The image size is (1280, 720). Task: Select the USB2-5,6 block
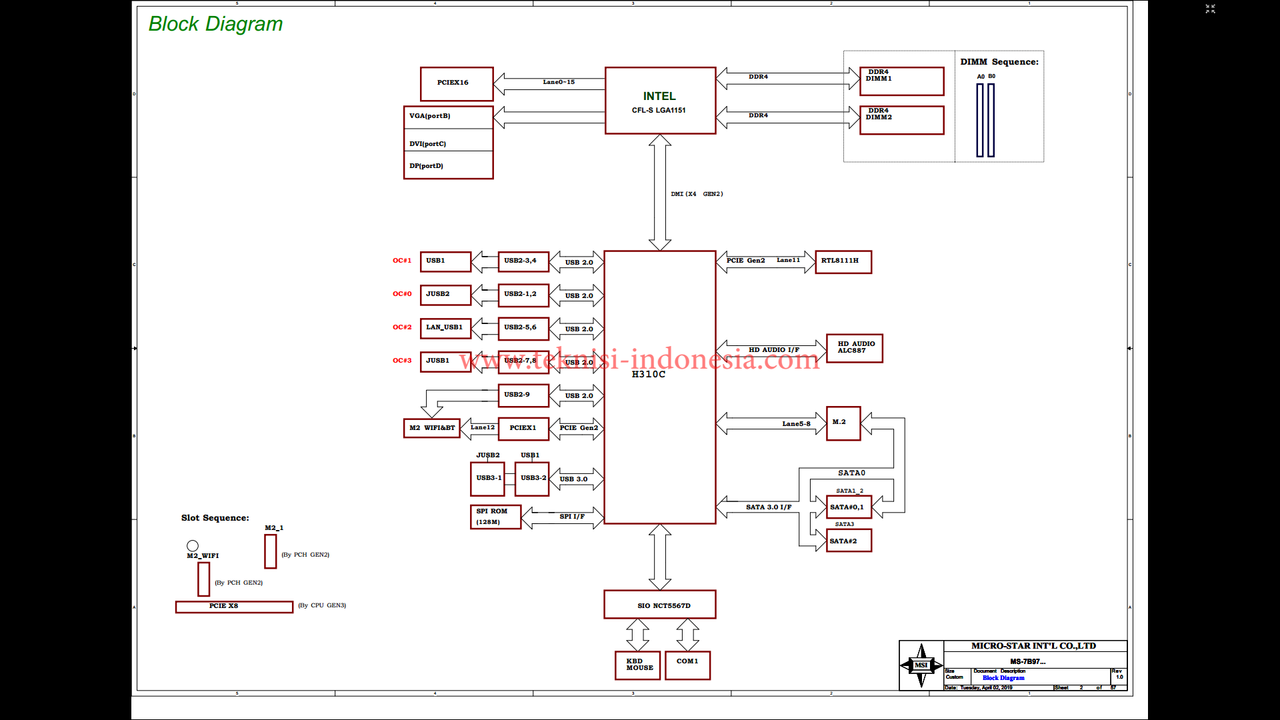coord(524,327)
